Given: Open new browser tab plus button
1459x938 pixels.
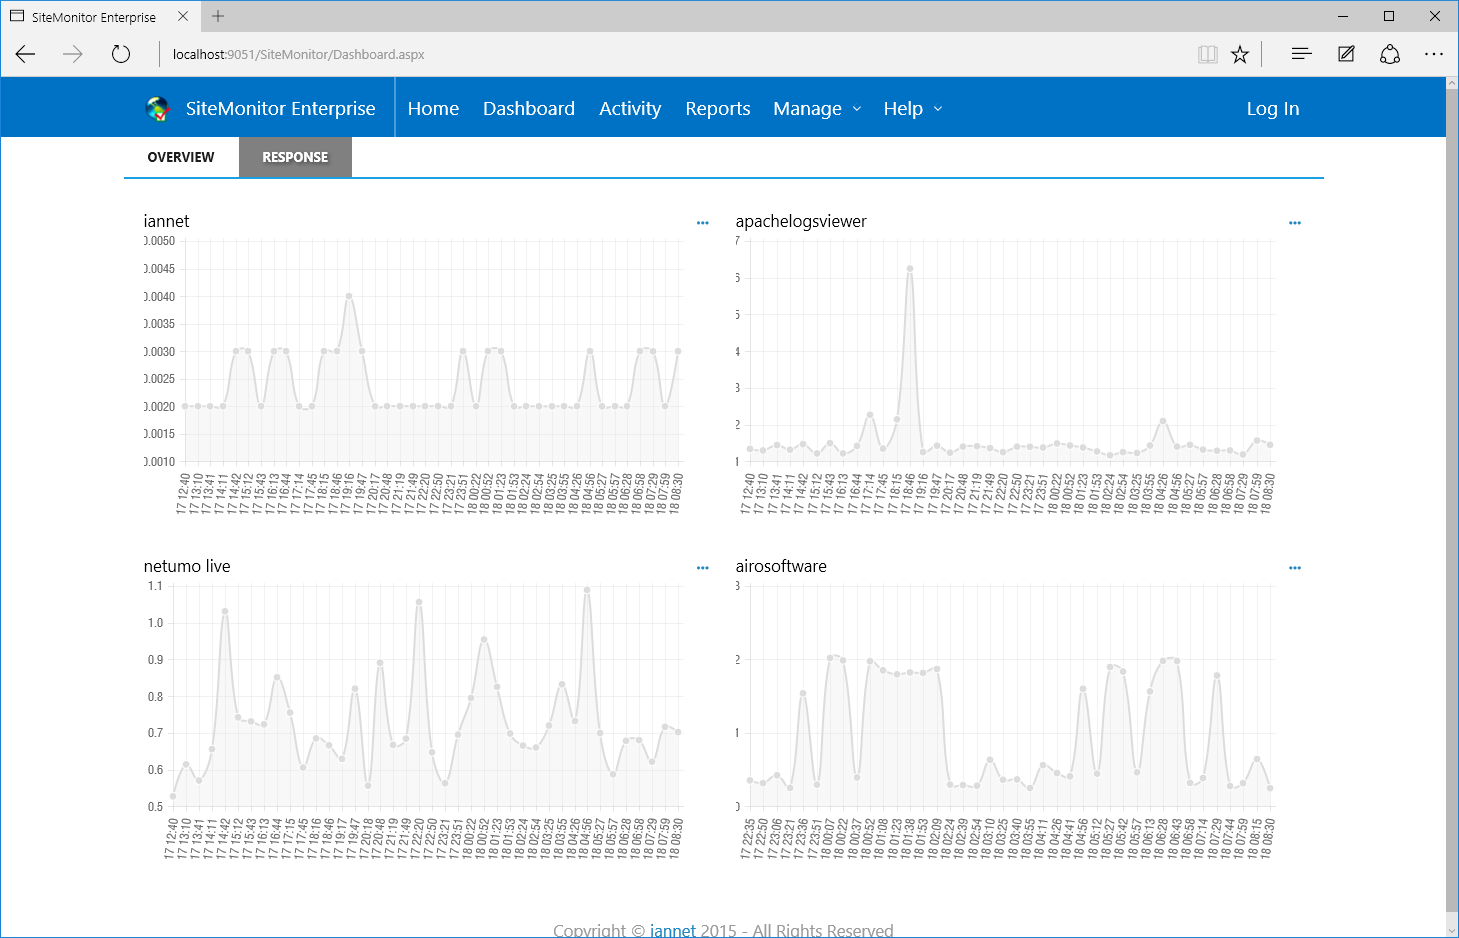Looking at the screenshot, I should (x=218, y=16).
